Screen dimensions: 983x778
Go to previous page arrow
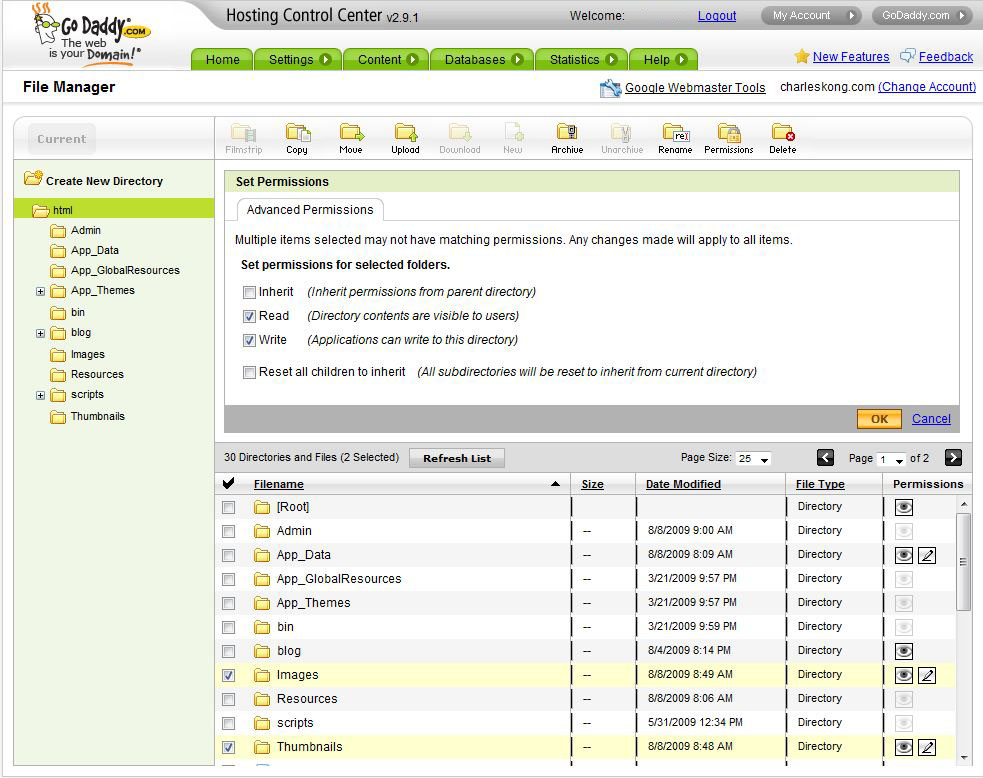click(x=825, y=458)
